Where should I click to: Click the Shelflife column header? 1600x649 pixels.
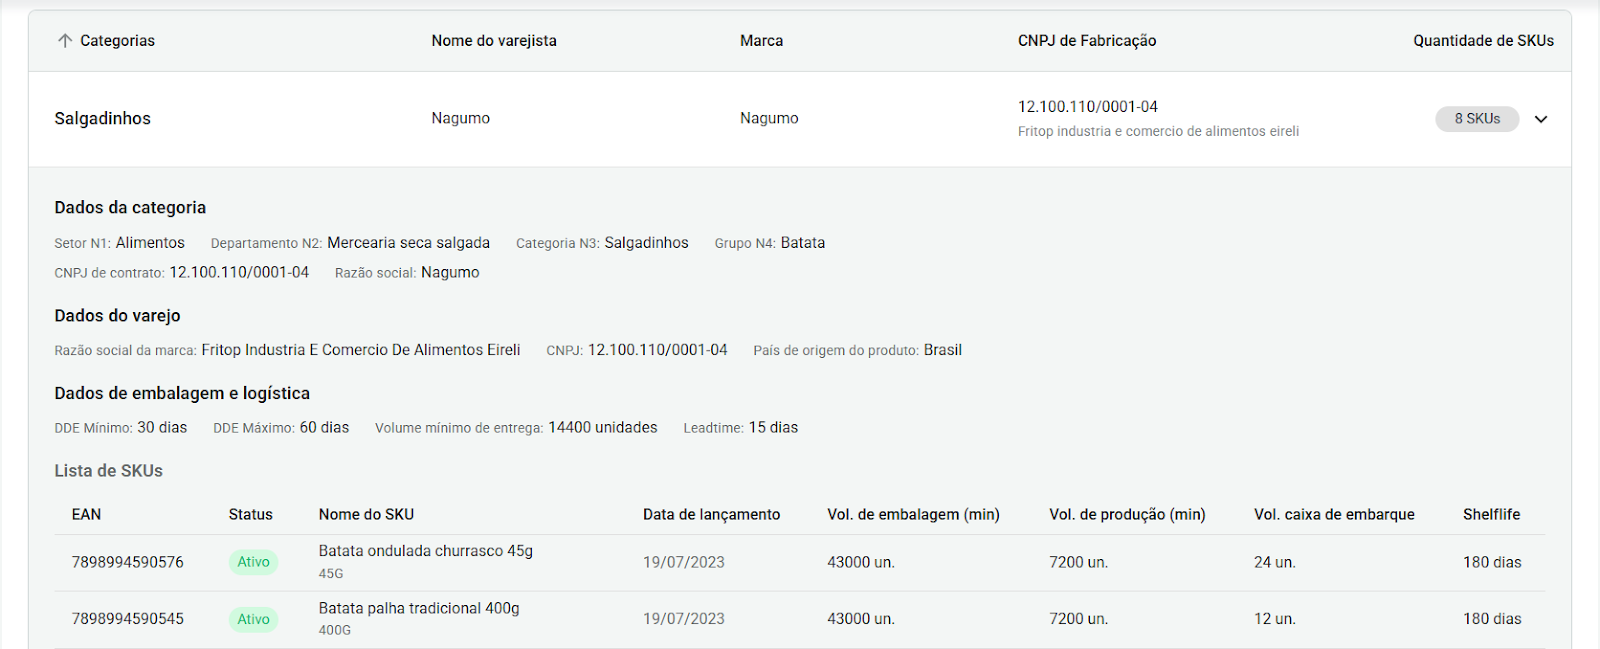tap(1491, 514)
